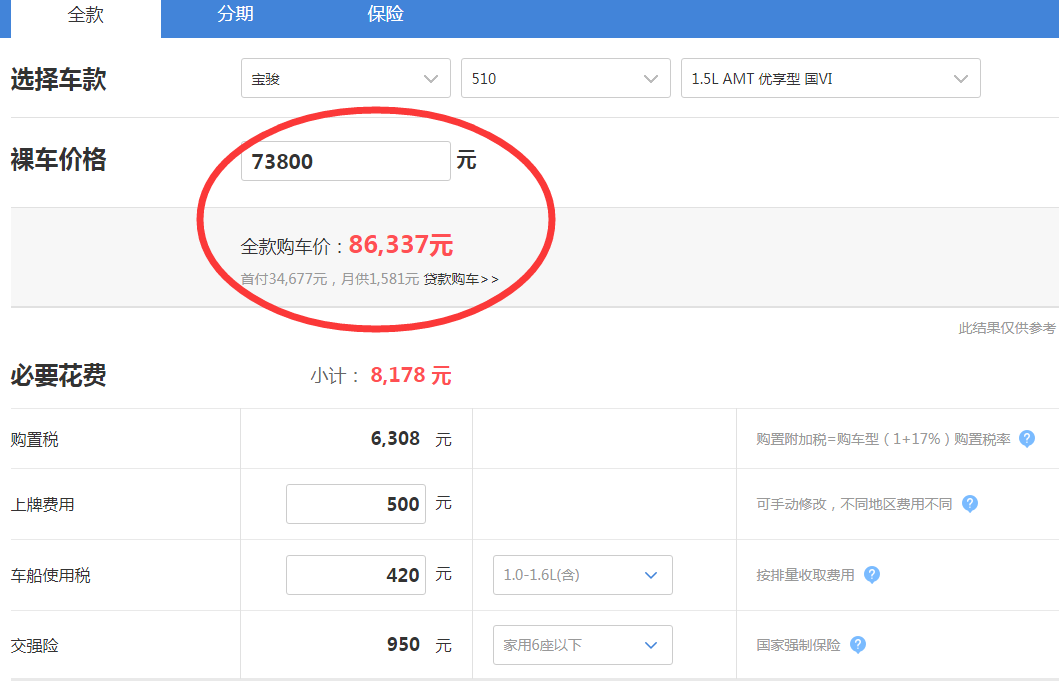Click the 车船使用税 row label
Screen dimensions: 1059x692
pos(51,576)
